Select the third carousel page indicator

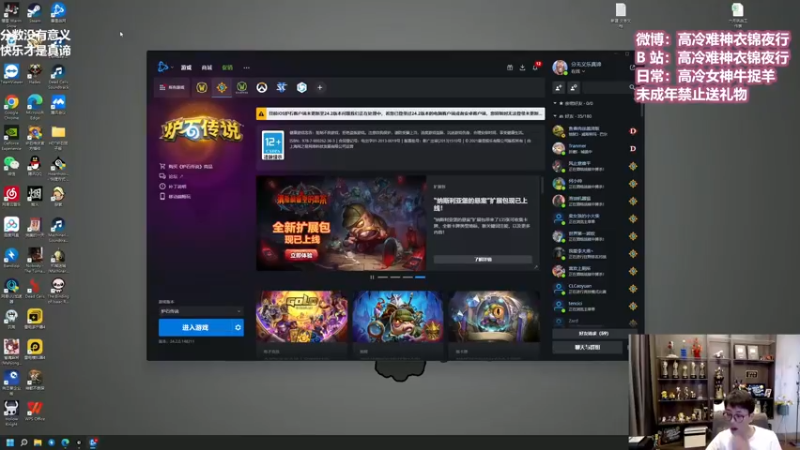pyautogui.click(x=408, y=277)
